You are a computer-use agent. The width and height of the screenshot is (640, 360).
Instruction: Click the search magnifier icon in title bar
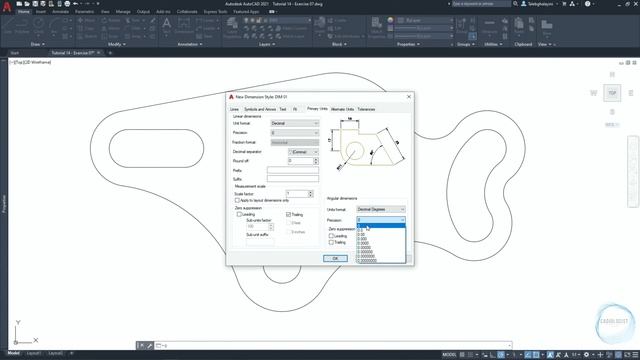point(515,4)
